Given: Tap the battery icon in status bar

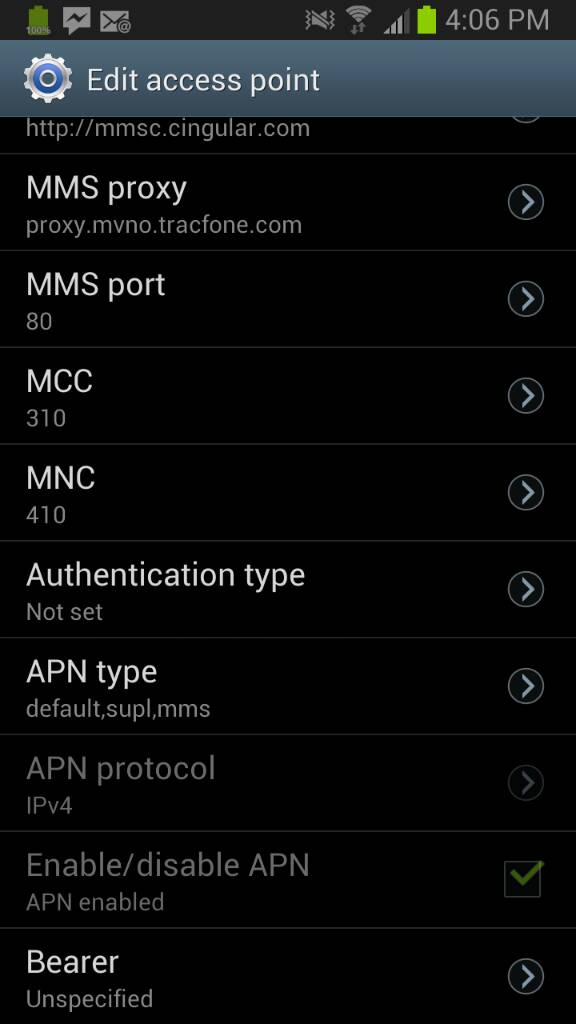Looking at the screenshot, I should [426, 20].
